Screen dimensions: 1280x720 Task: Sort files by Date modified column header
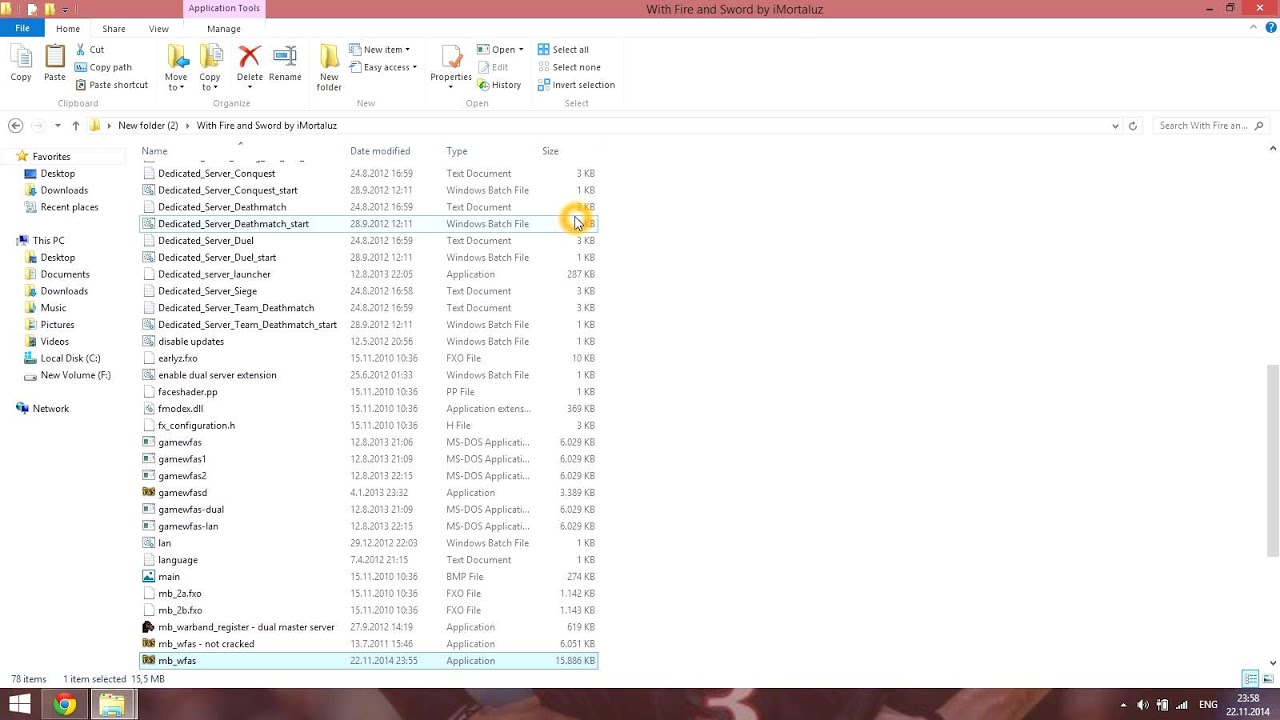tap(380, 151)
